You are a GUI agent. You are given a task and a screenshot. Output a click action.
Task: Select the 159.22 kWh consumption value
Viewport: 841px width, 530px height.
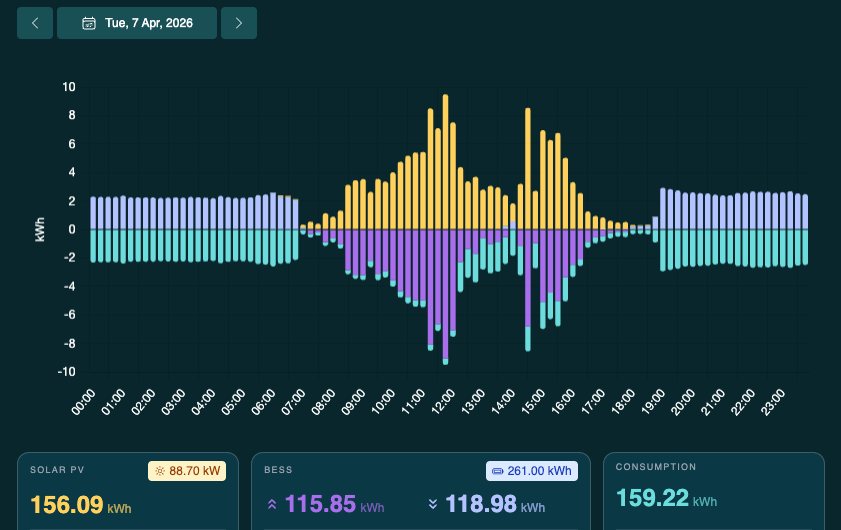pyautogui.click(x=666, y=498)
